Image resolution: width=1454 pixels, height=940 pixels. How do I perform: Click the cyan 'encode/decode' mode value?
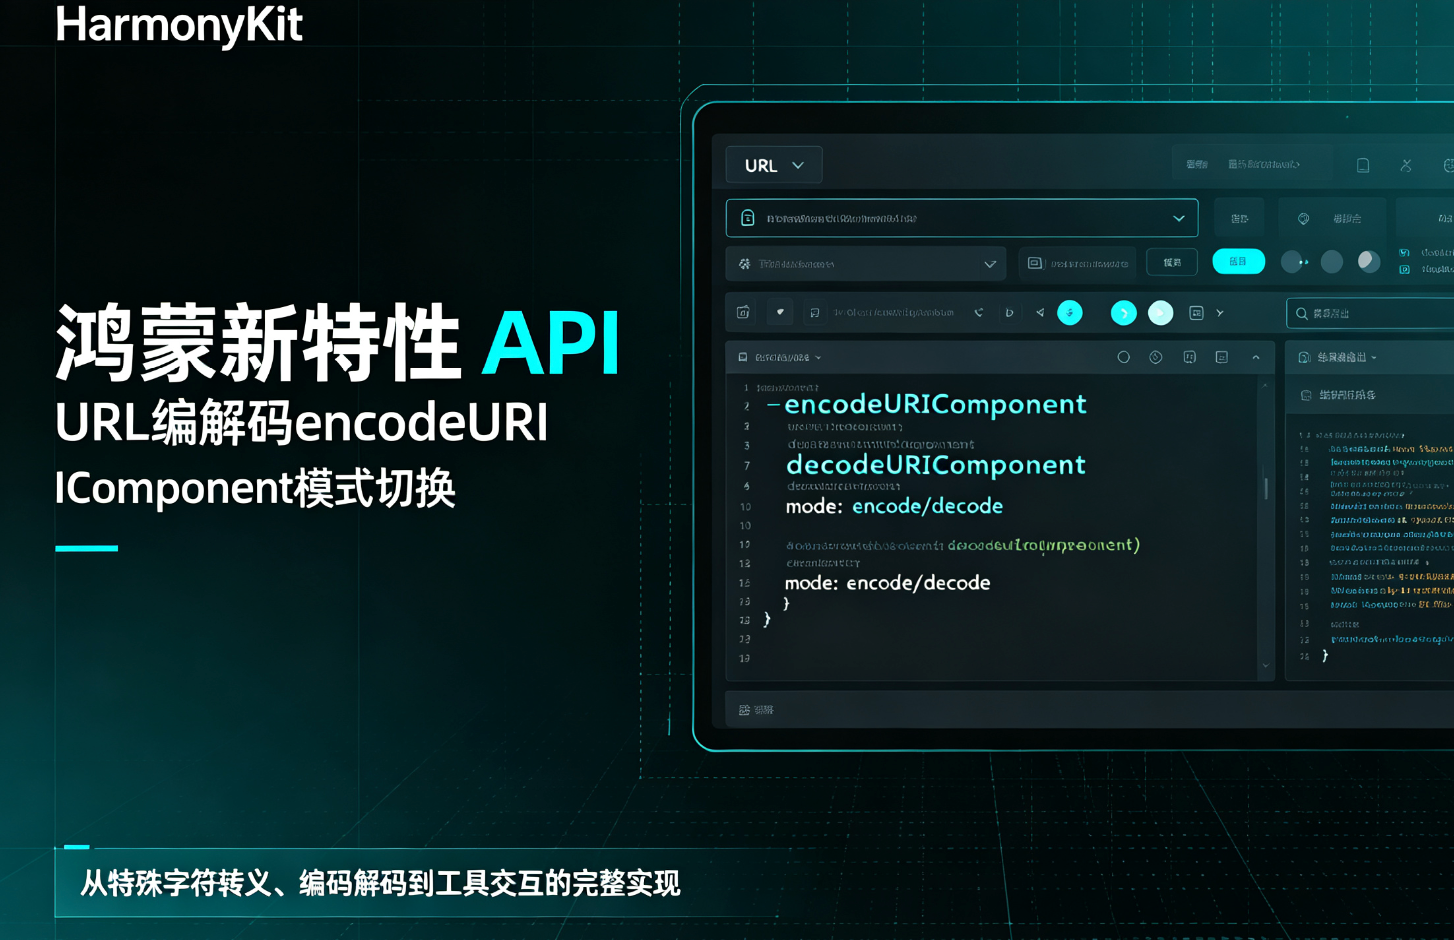927,506
